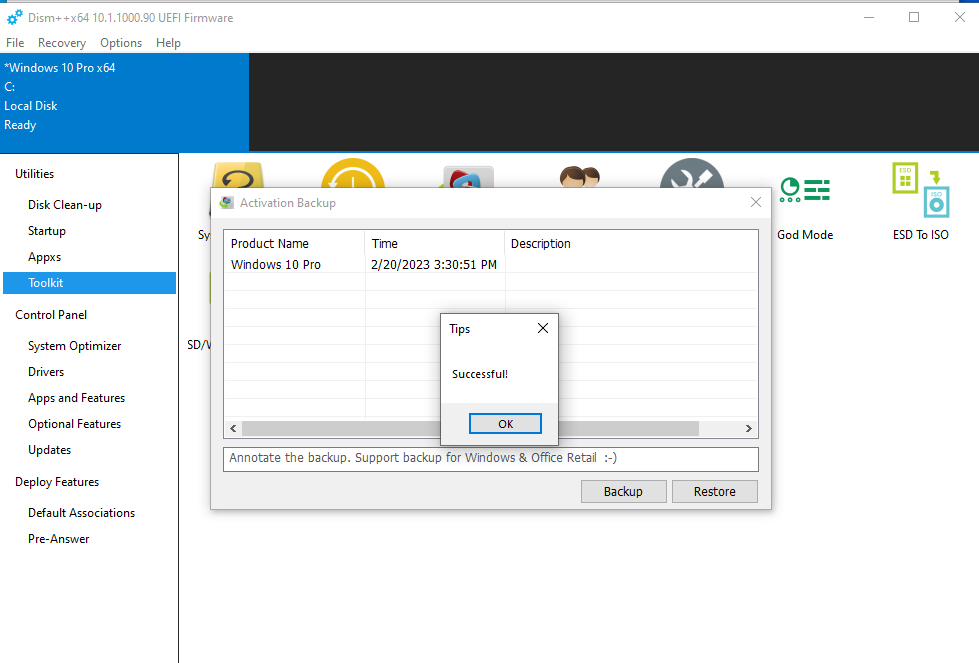This screenshot has width=979, height=663.
Task: Click the two-people toolkit icon
Action: tap(579, 176)
